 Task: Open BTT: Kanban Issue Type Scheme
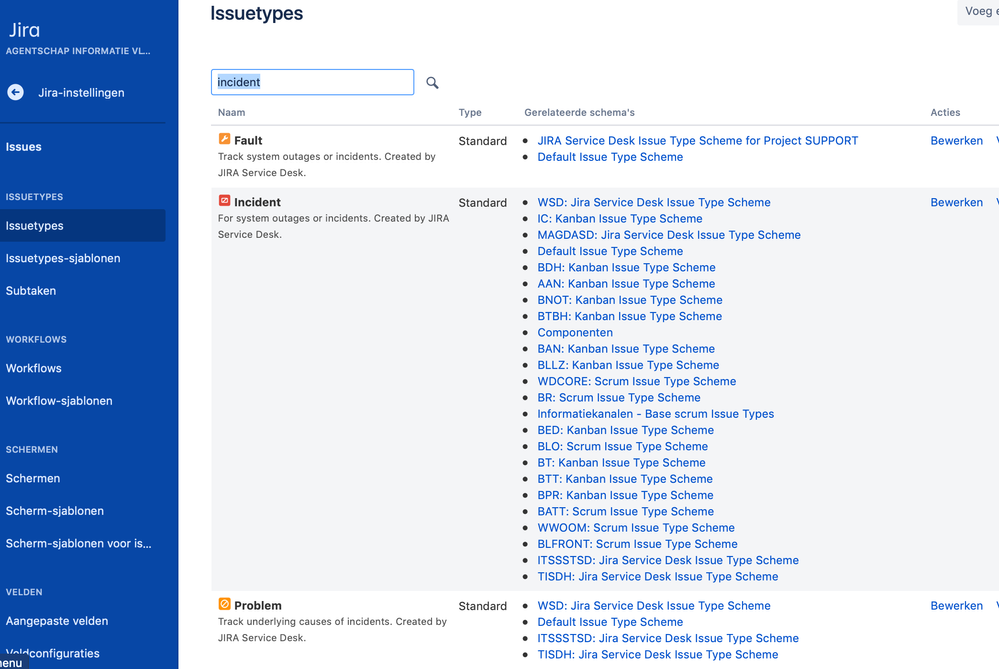point(624,479)
